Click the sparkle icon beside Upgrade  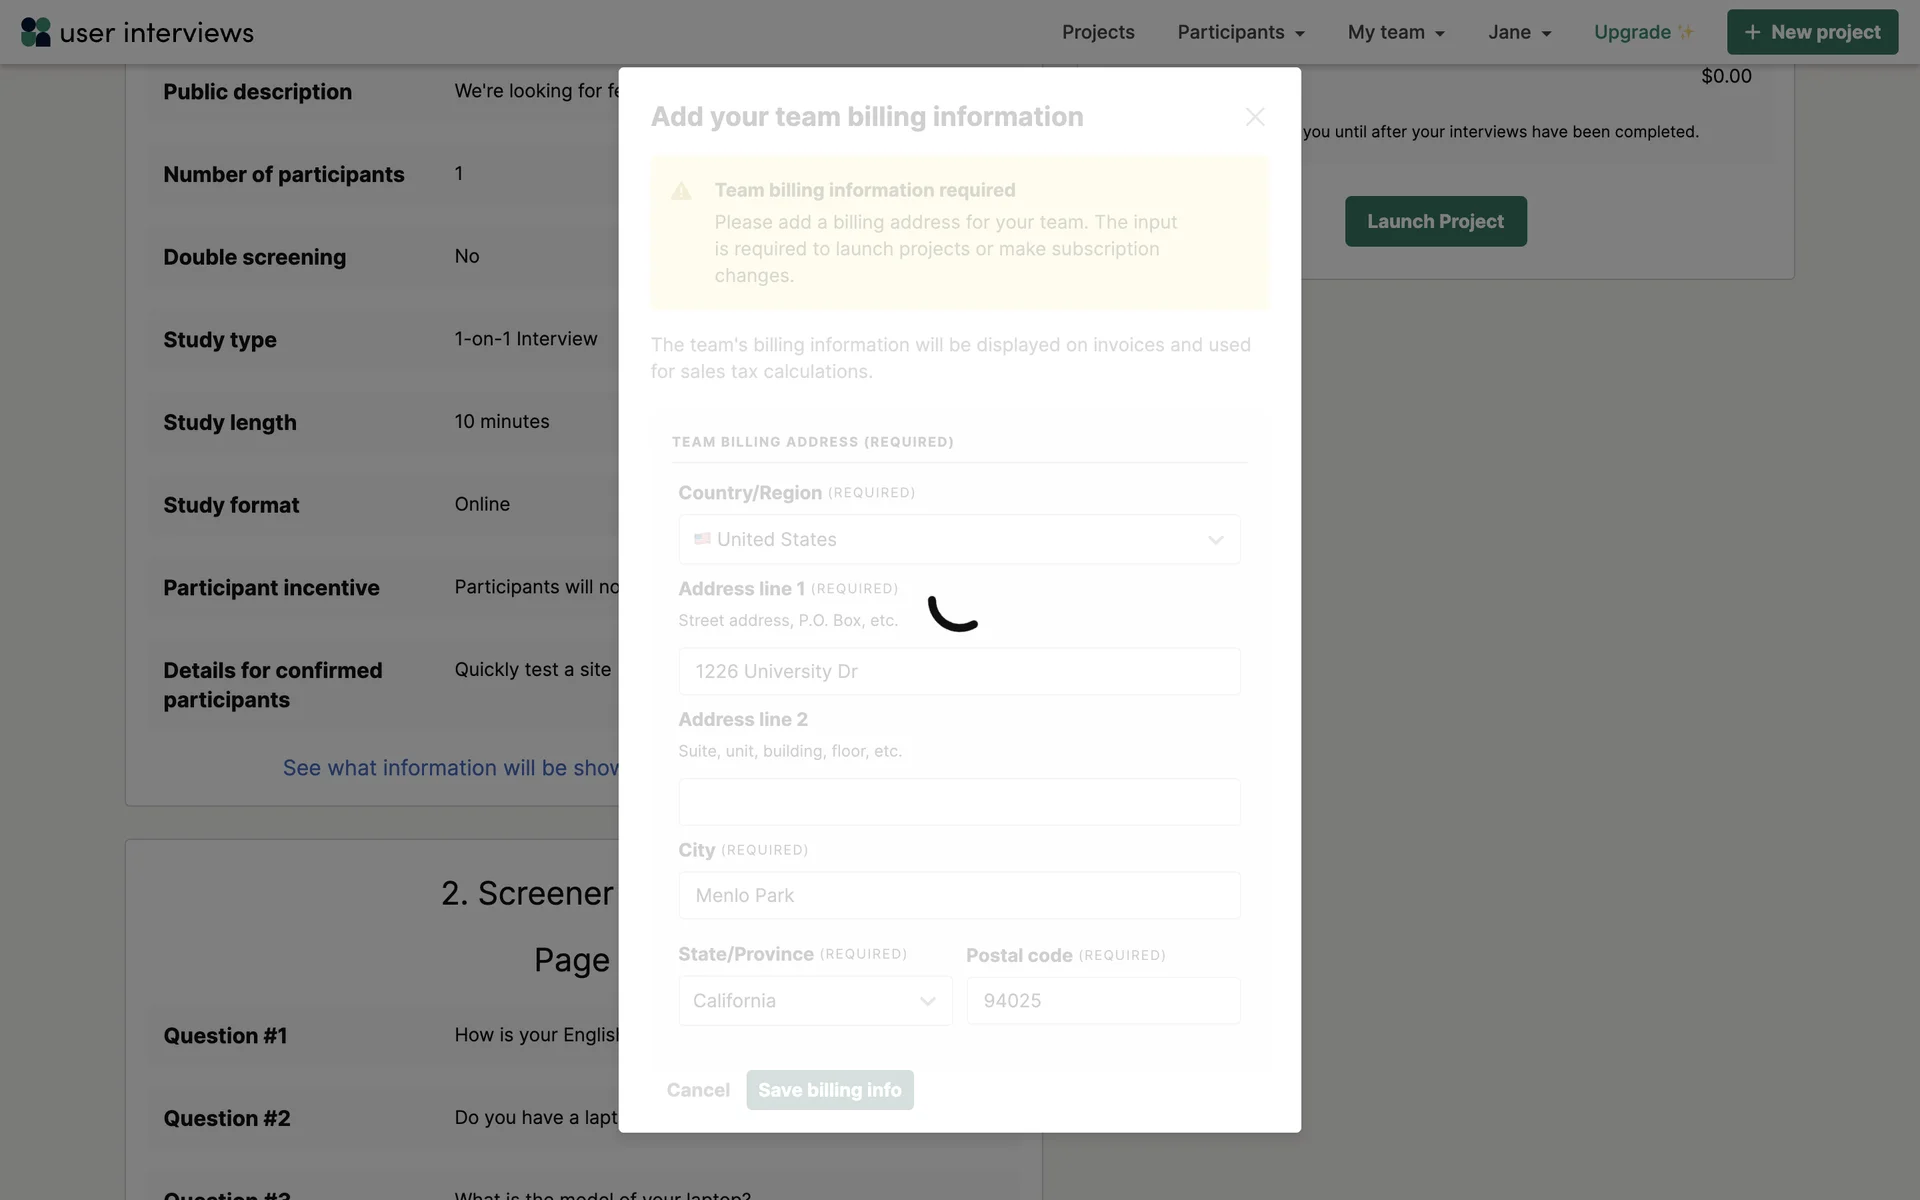click(x=1686, y=32)
